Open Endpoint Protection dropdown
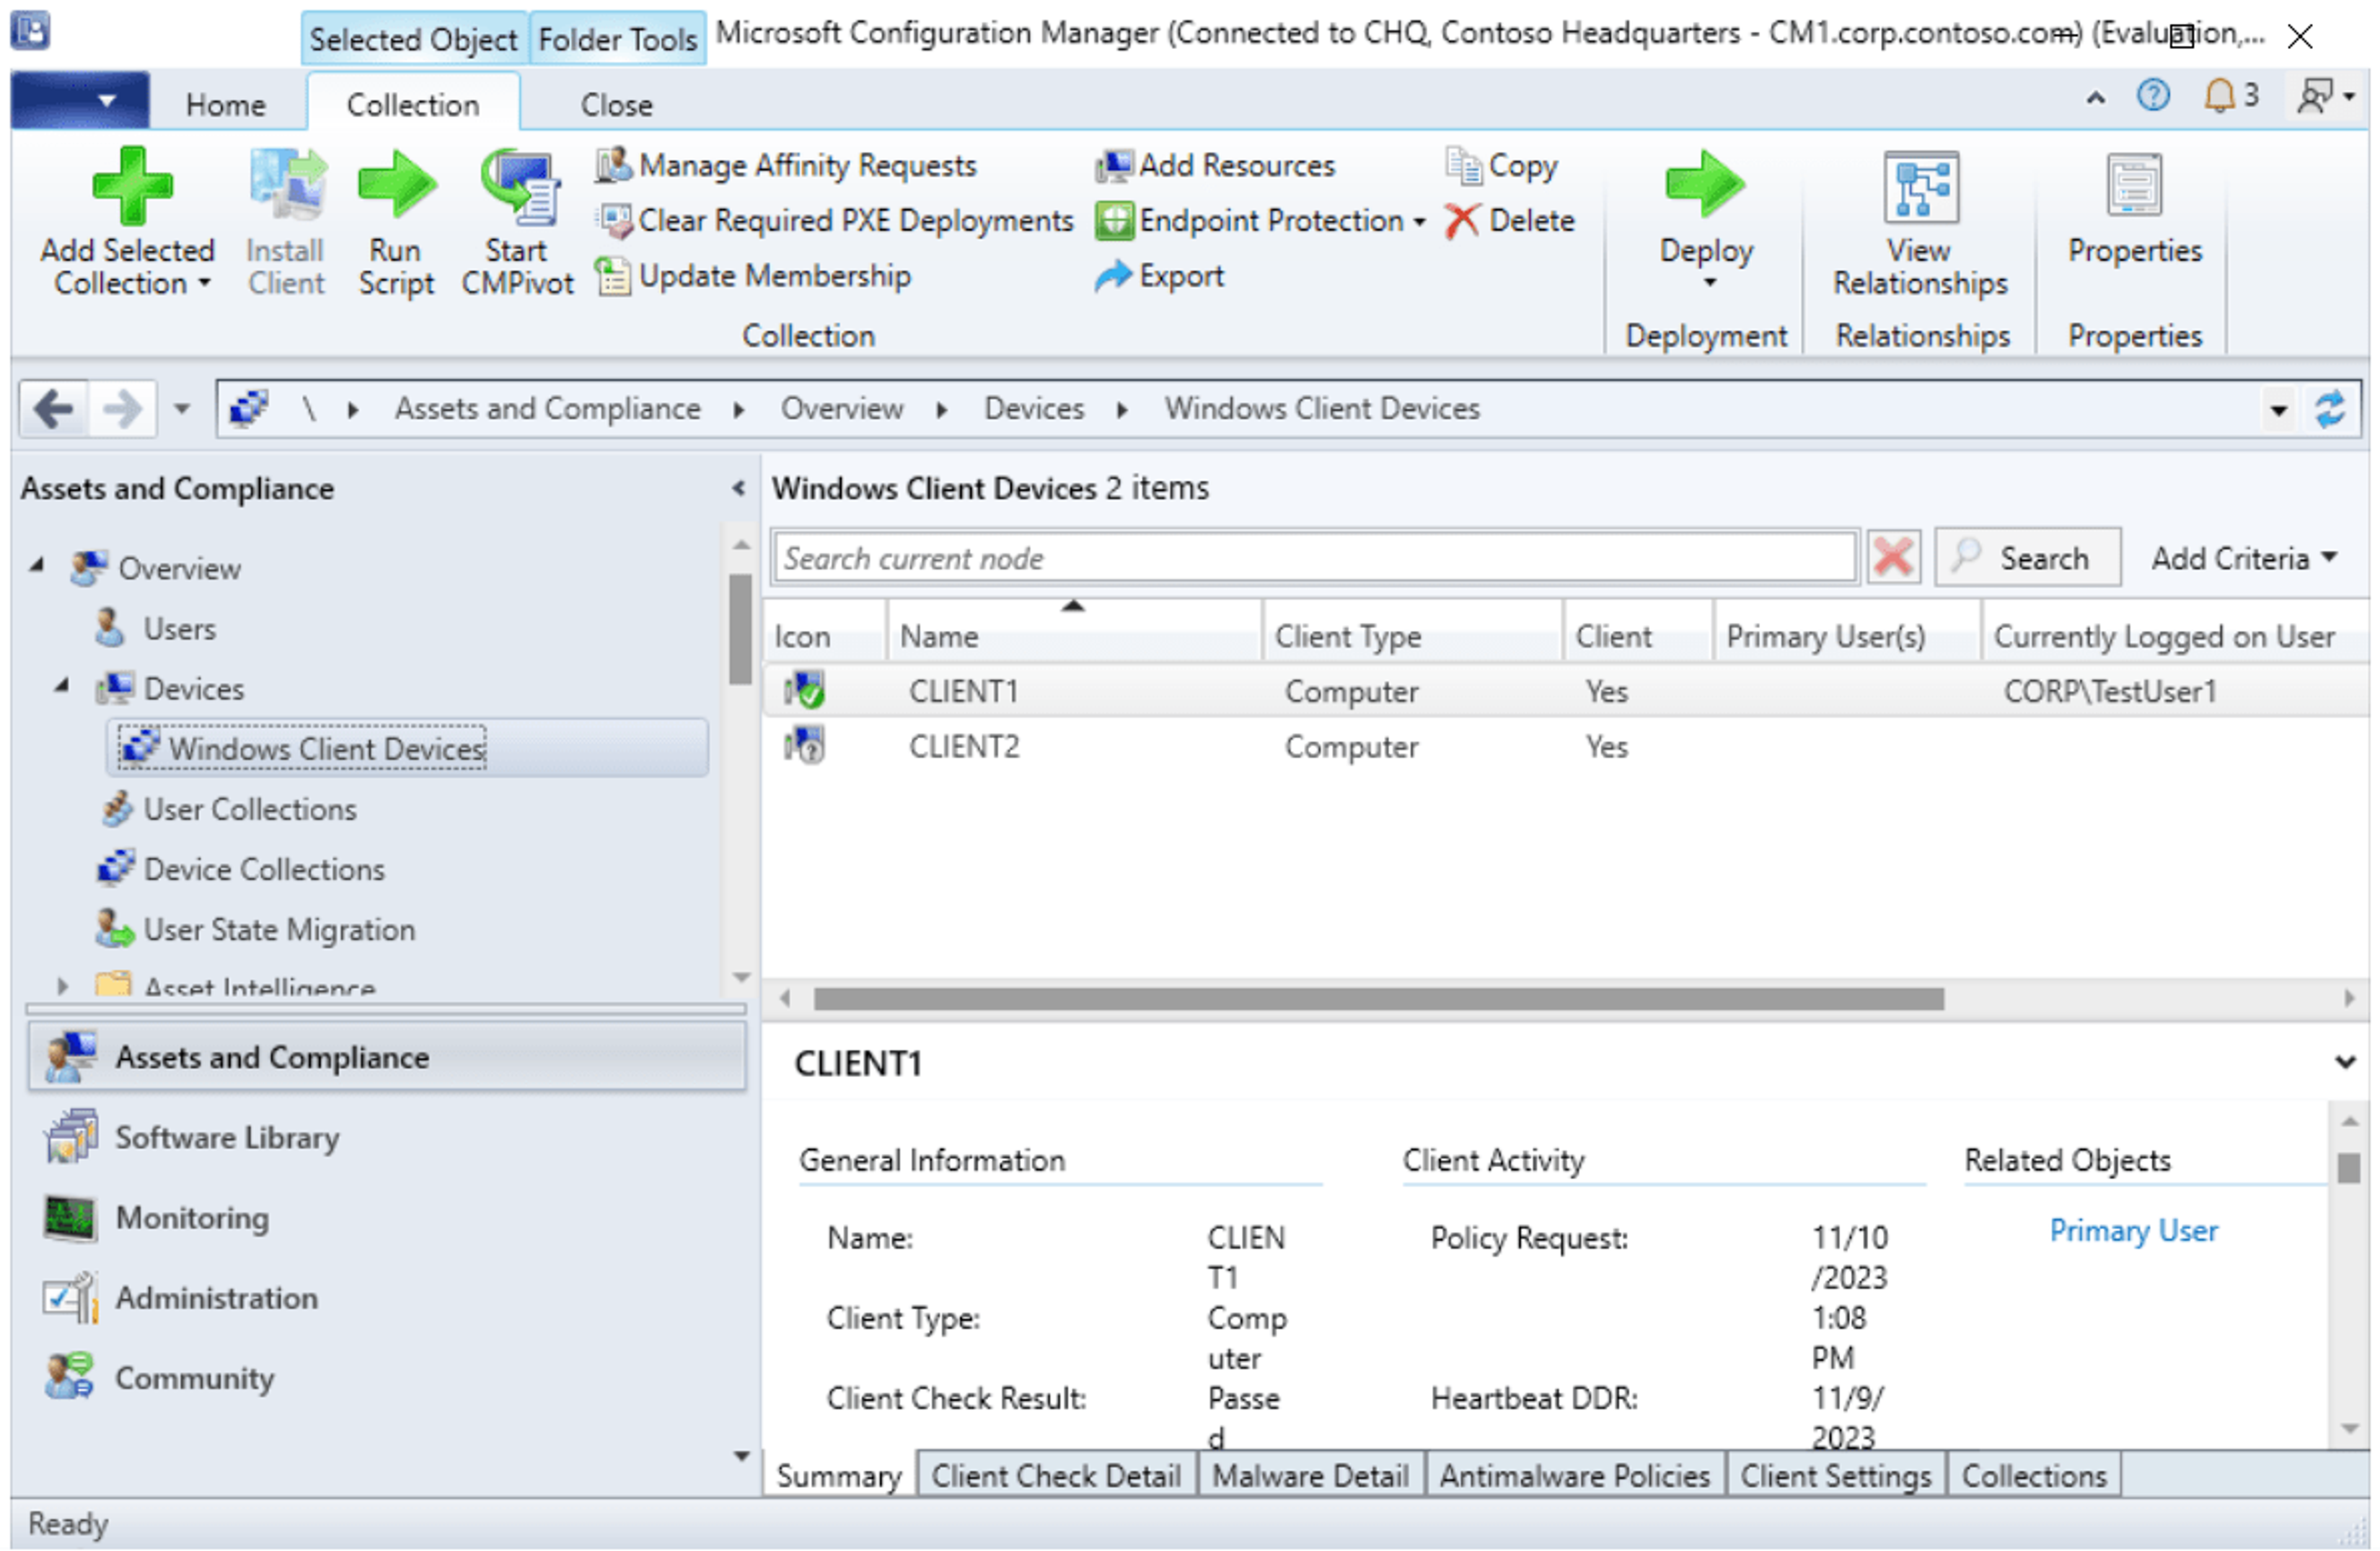 pos(1261,221)
